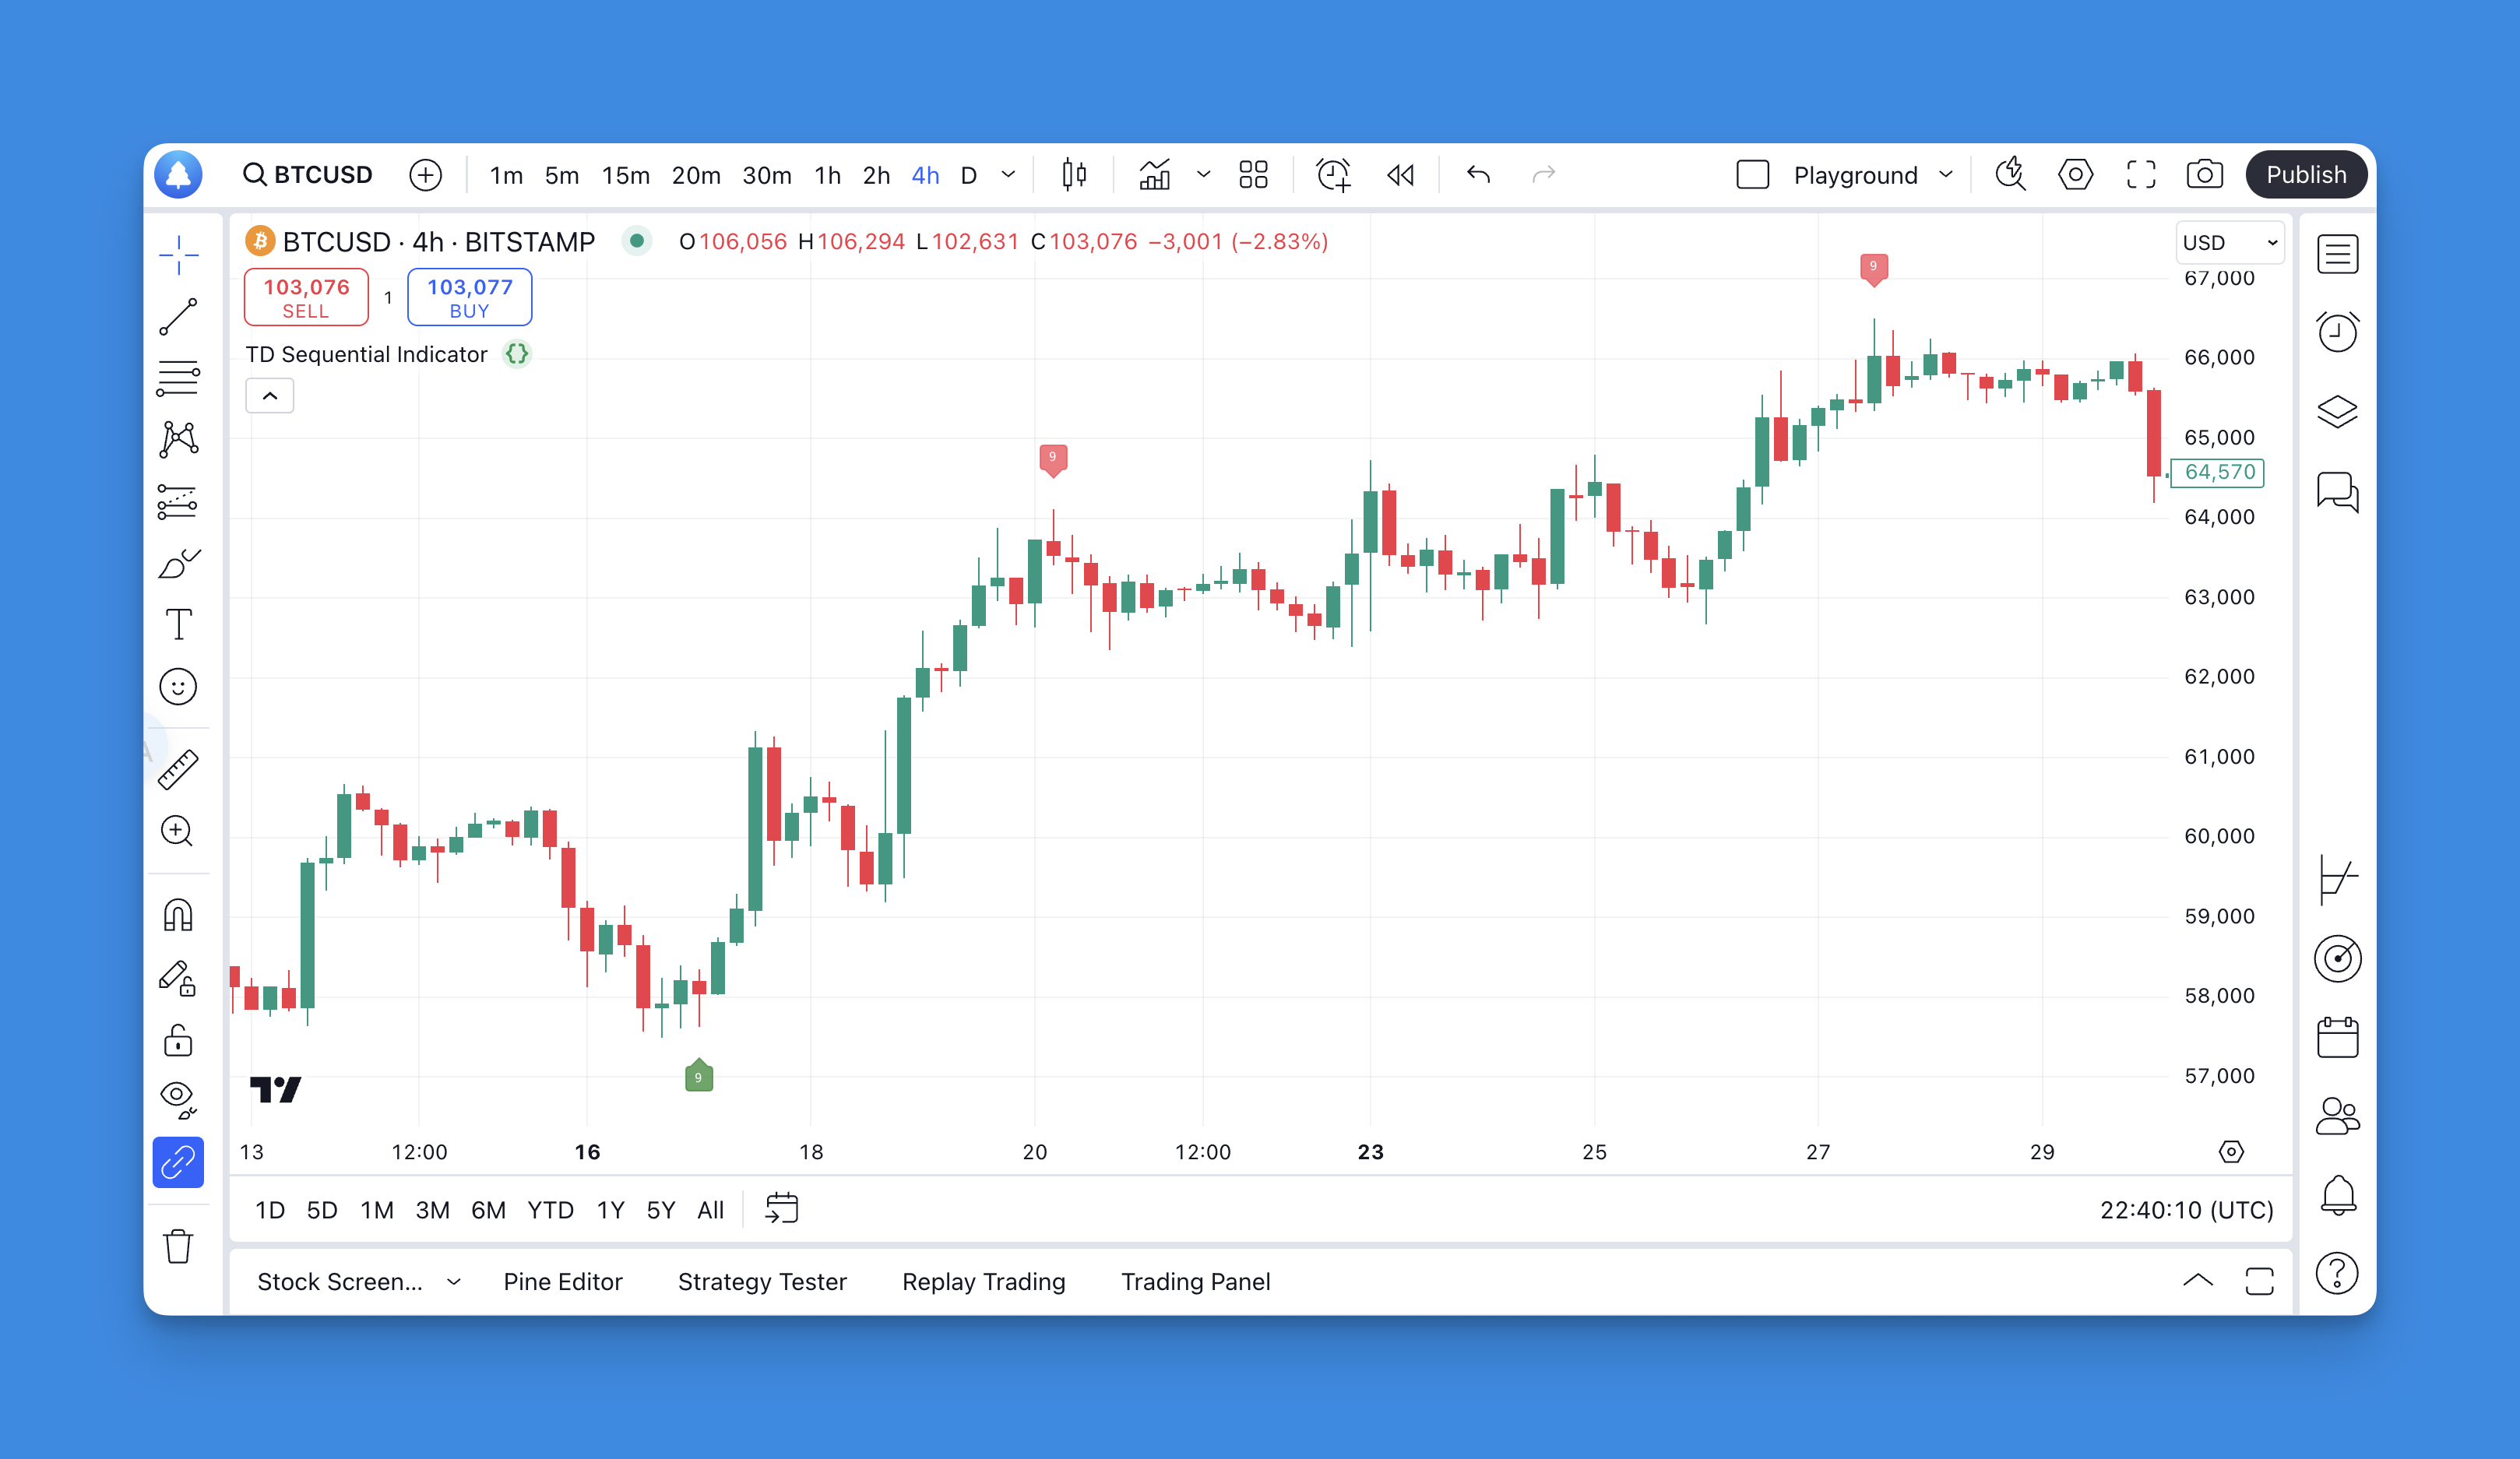
Task: Switch to the Pine Editor tab
Action: pyautogui.click(x=559, y=1280)
